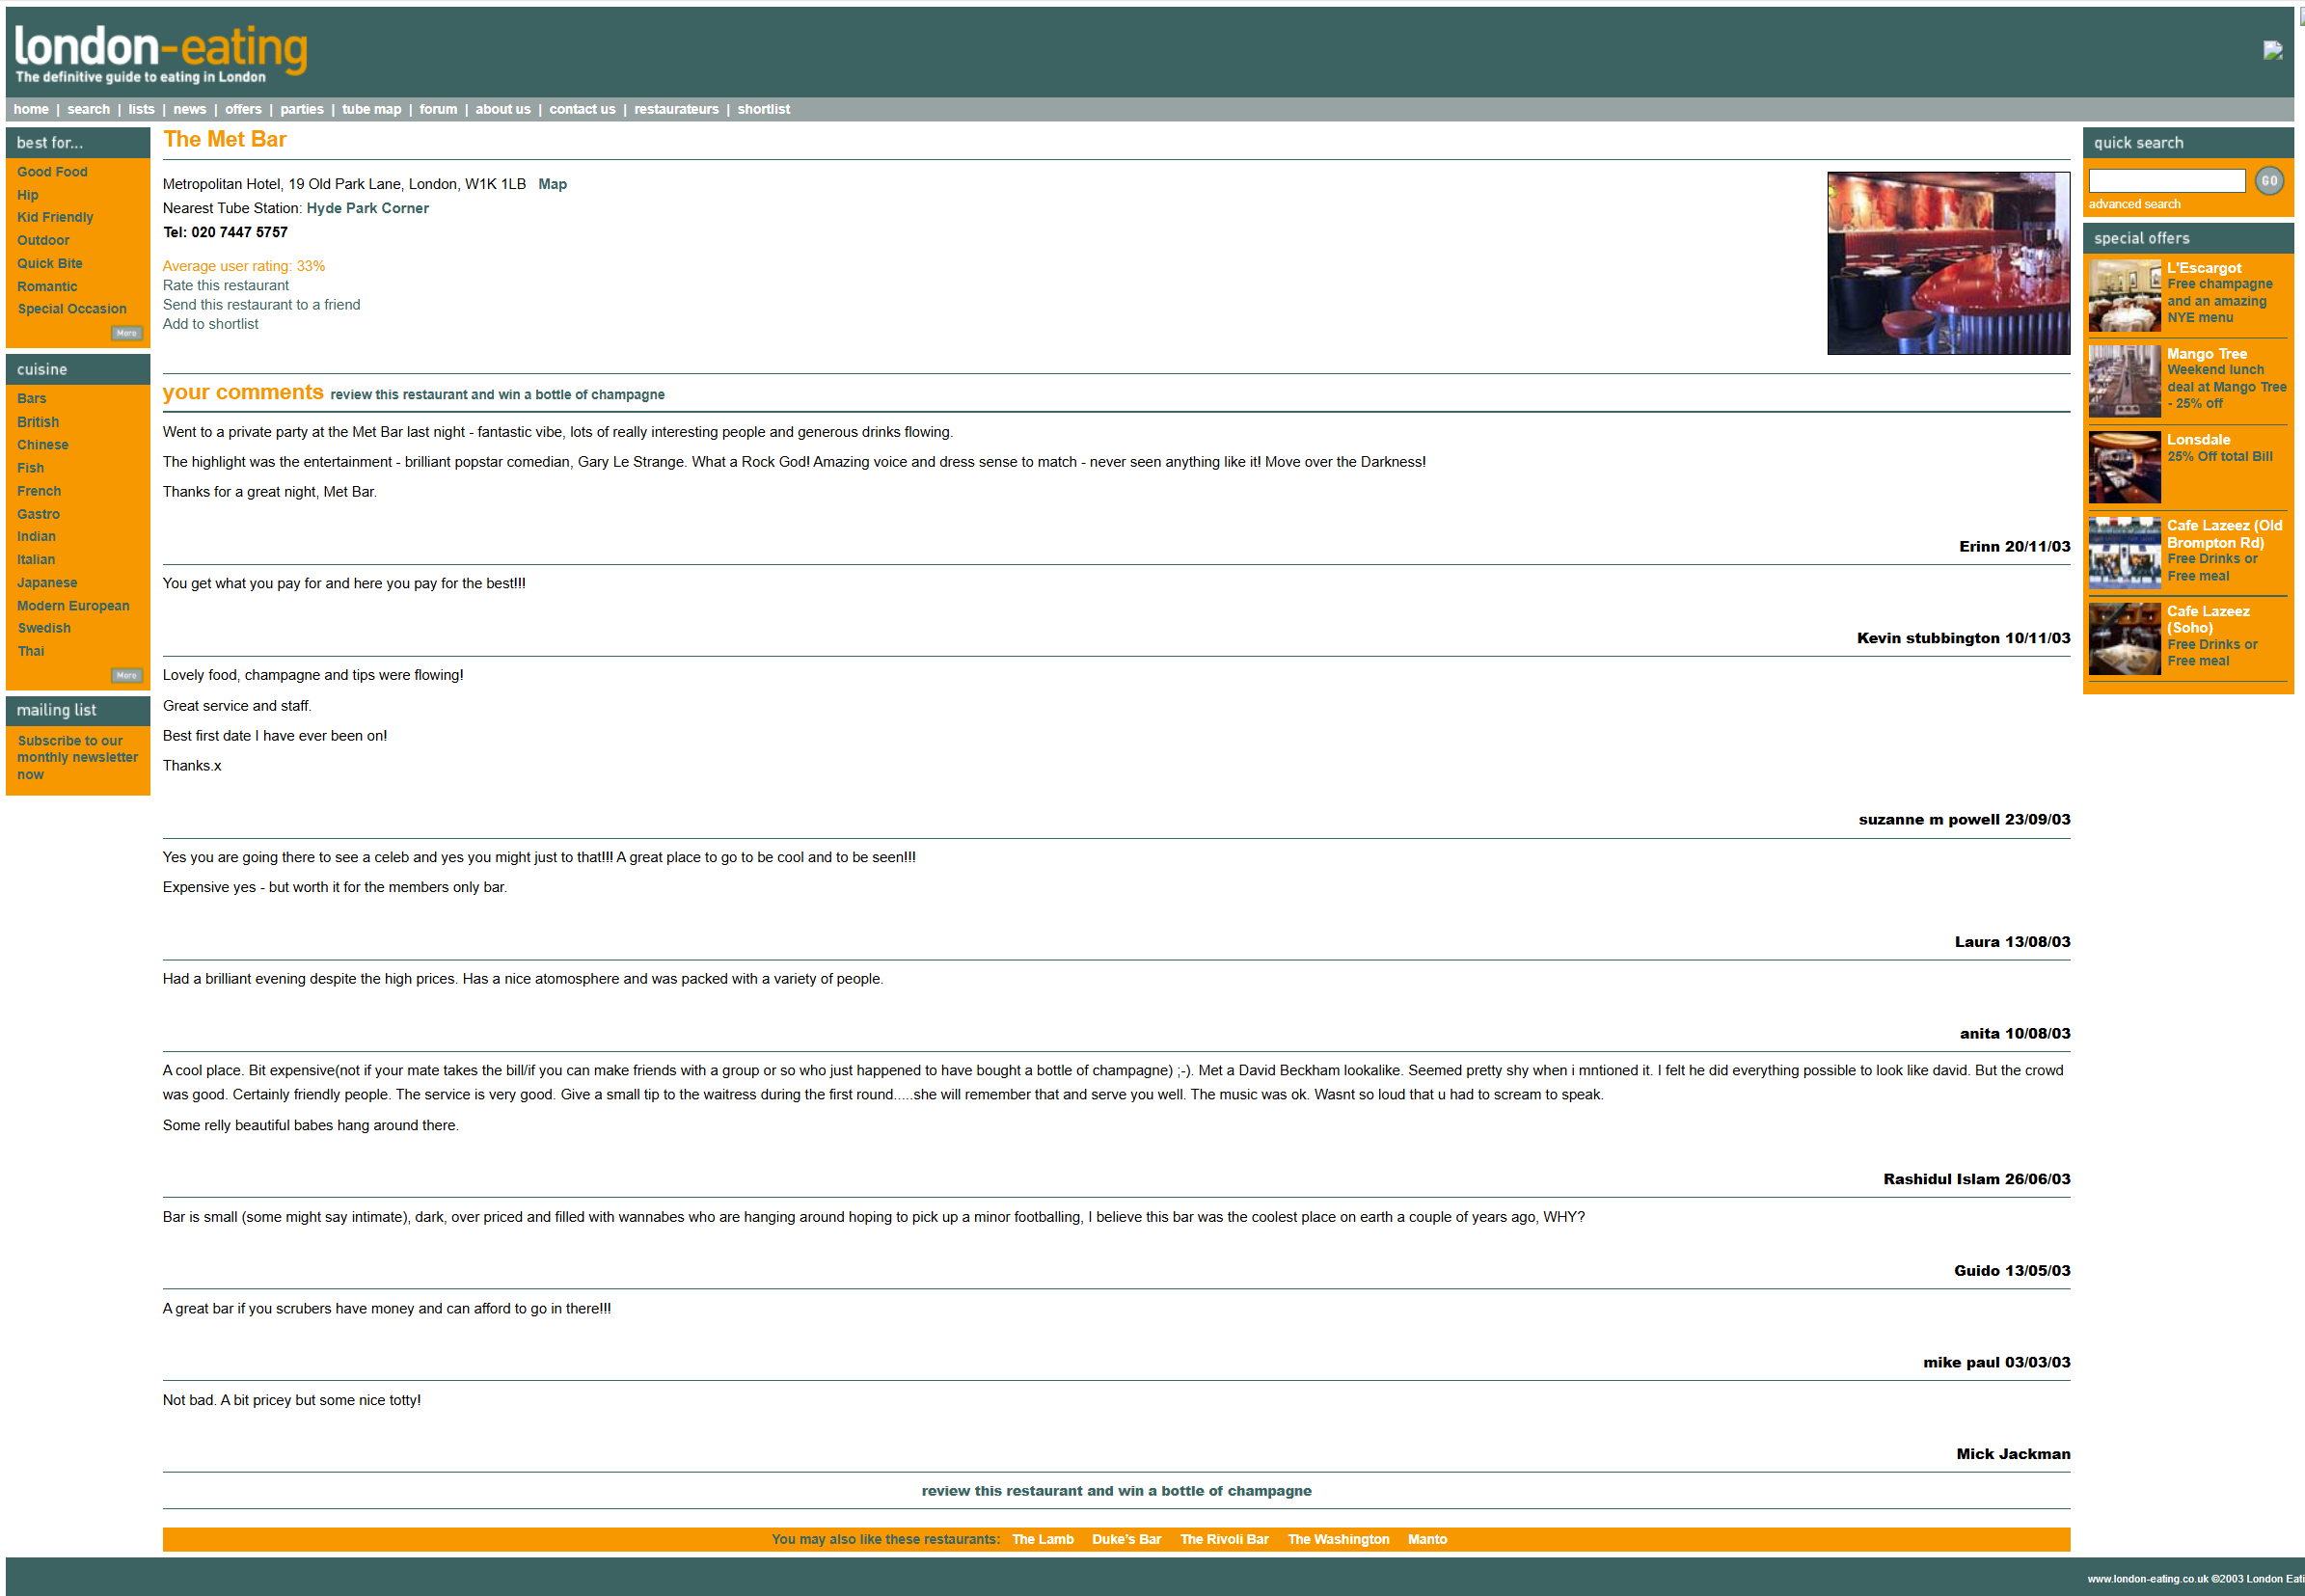Open lists in the navigation bar
Viewport: 2305px width, 1596px height.
(141, 109)
